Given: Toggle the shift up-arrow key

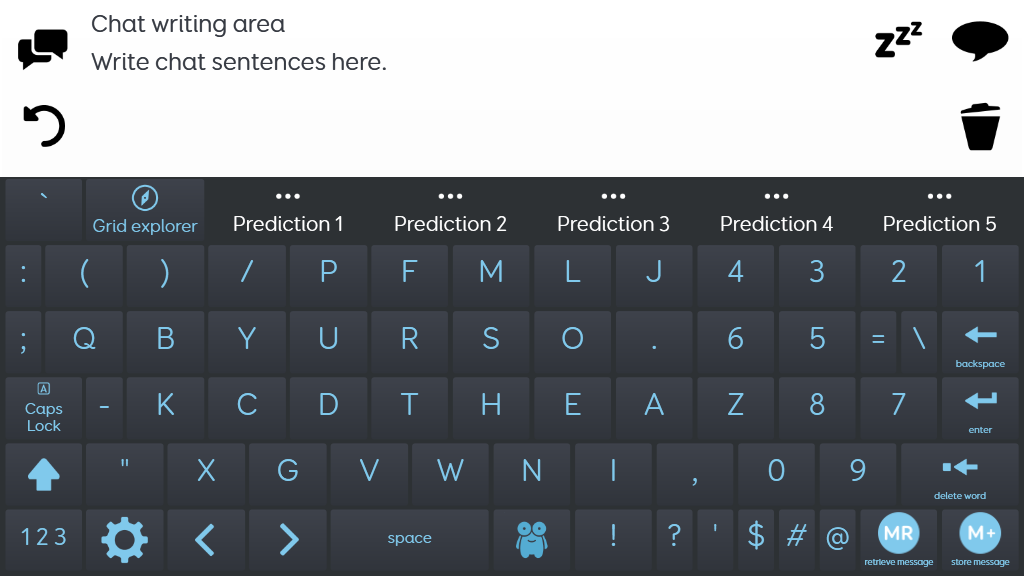Looking at the screenshot, I should click(44, 473).
